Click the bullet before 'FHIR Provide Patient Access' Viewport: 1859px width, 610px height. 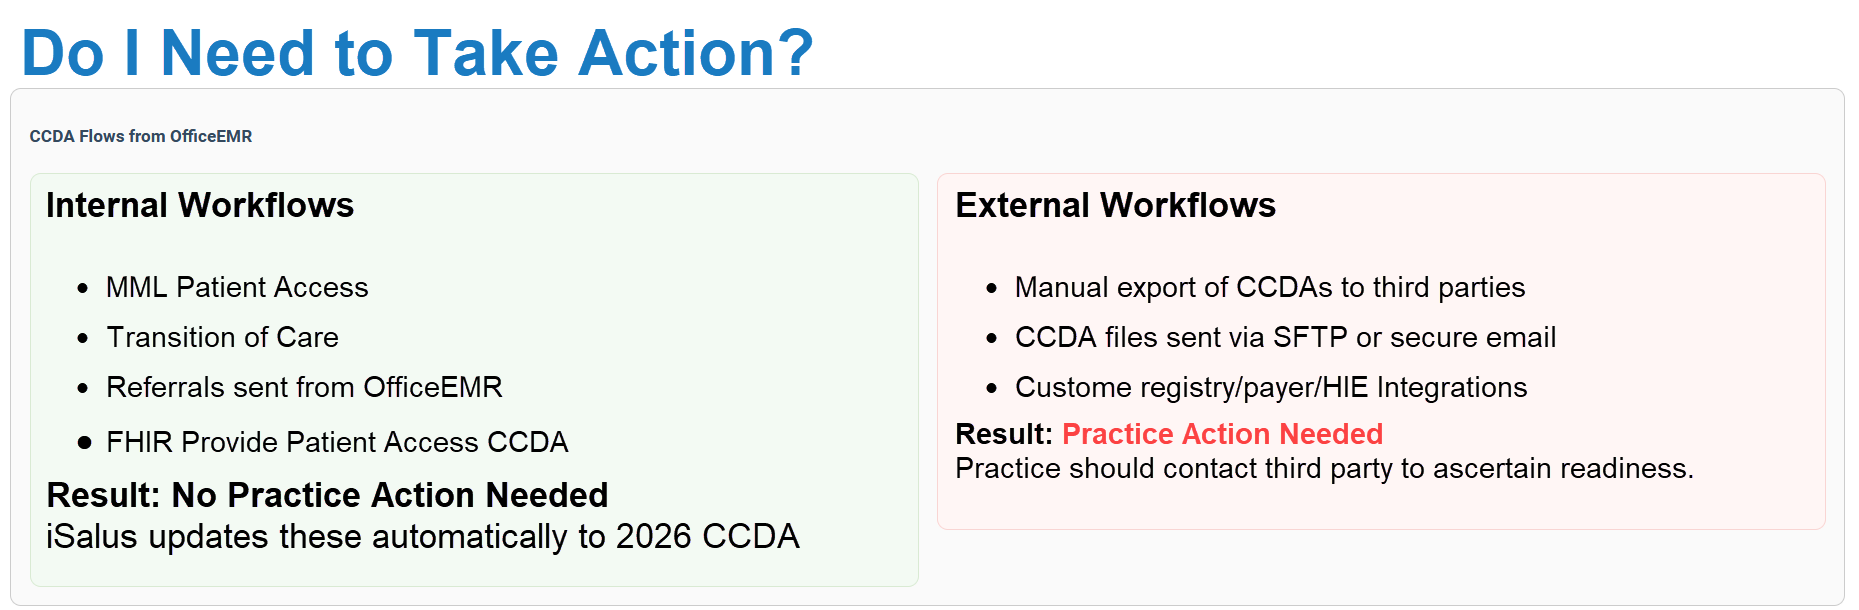(x=84, y=442)
